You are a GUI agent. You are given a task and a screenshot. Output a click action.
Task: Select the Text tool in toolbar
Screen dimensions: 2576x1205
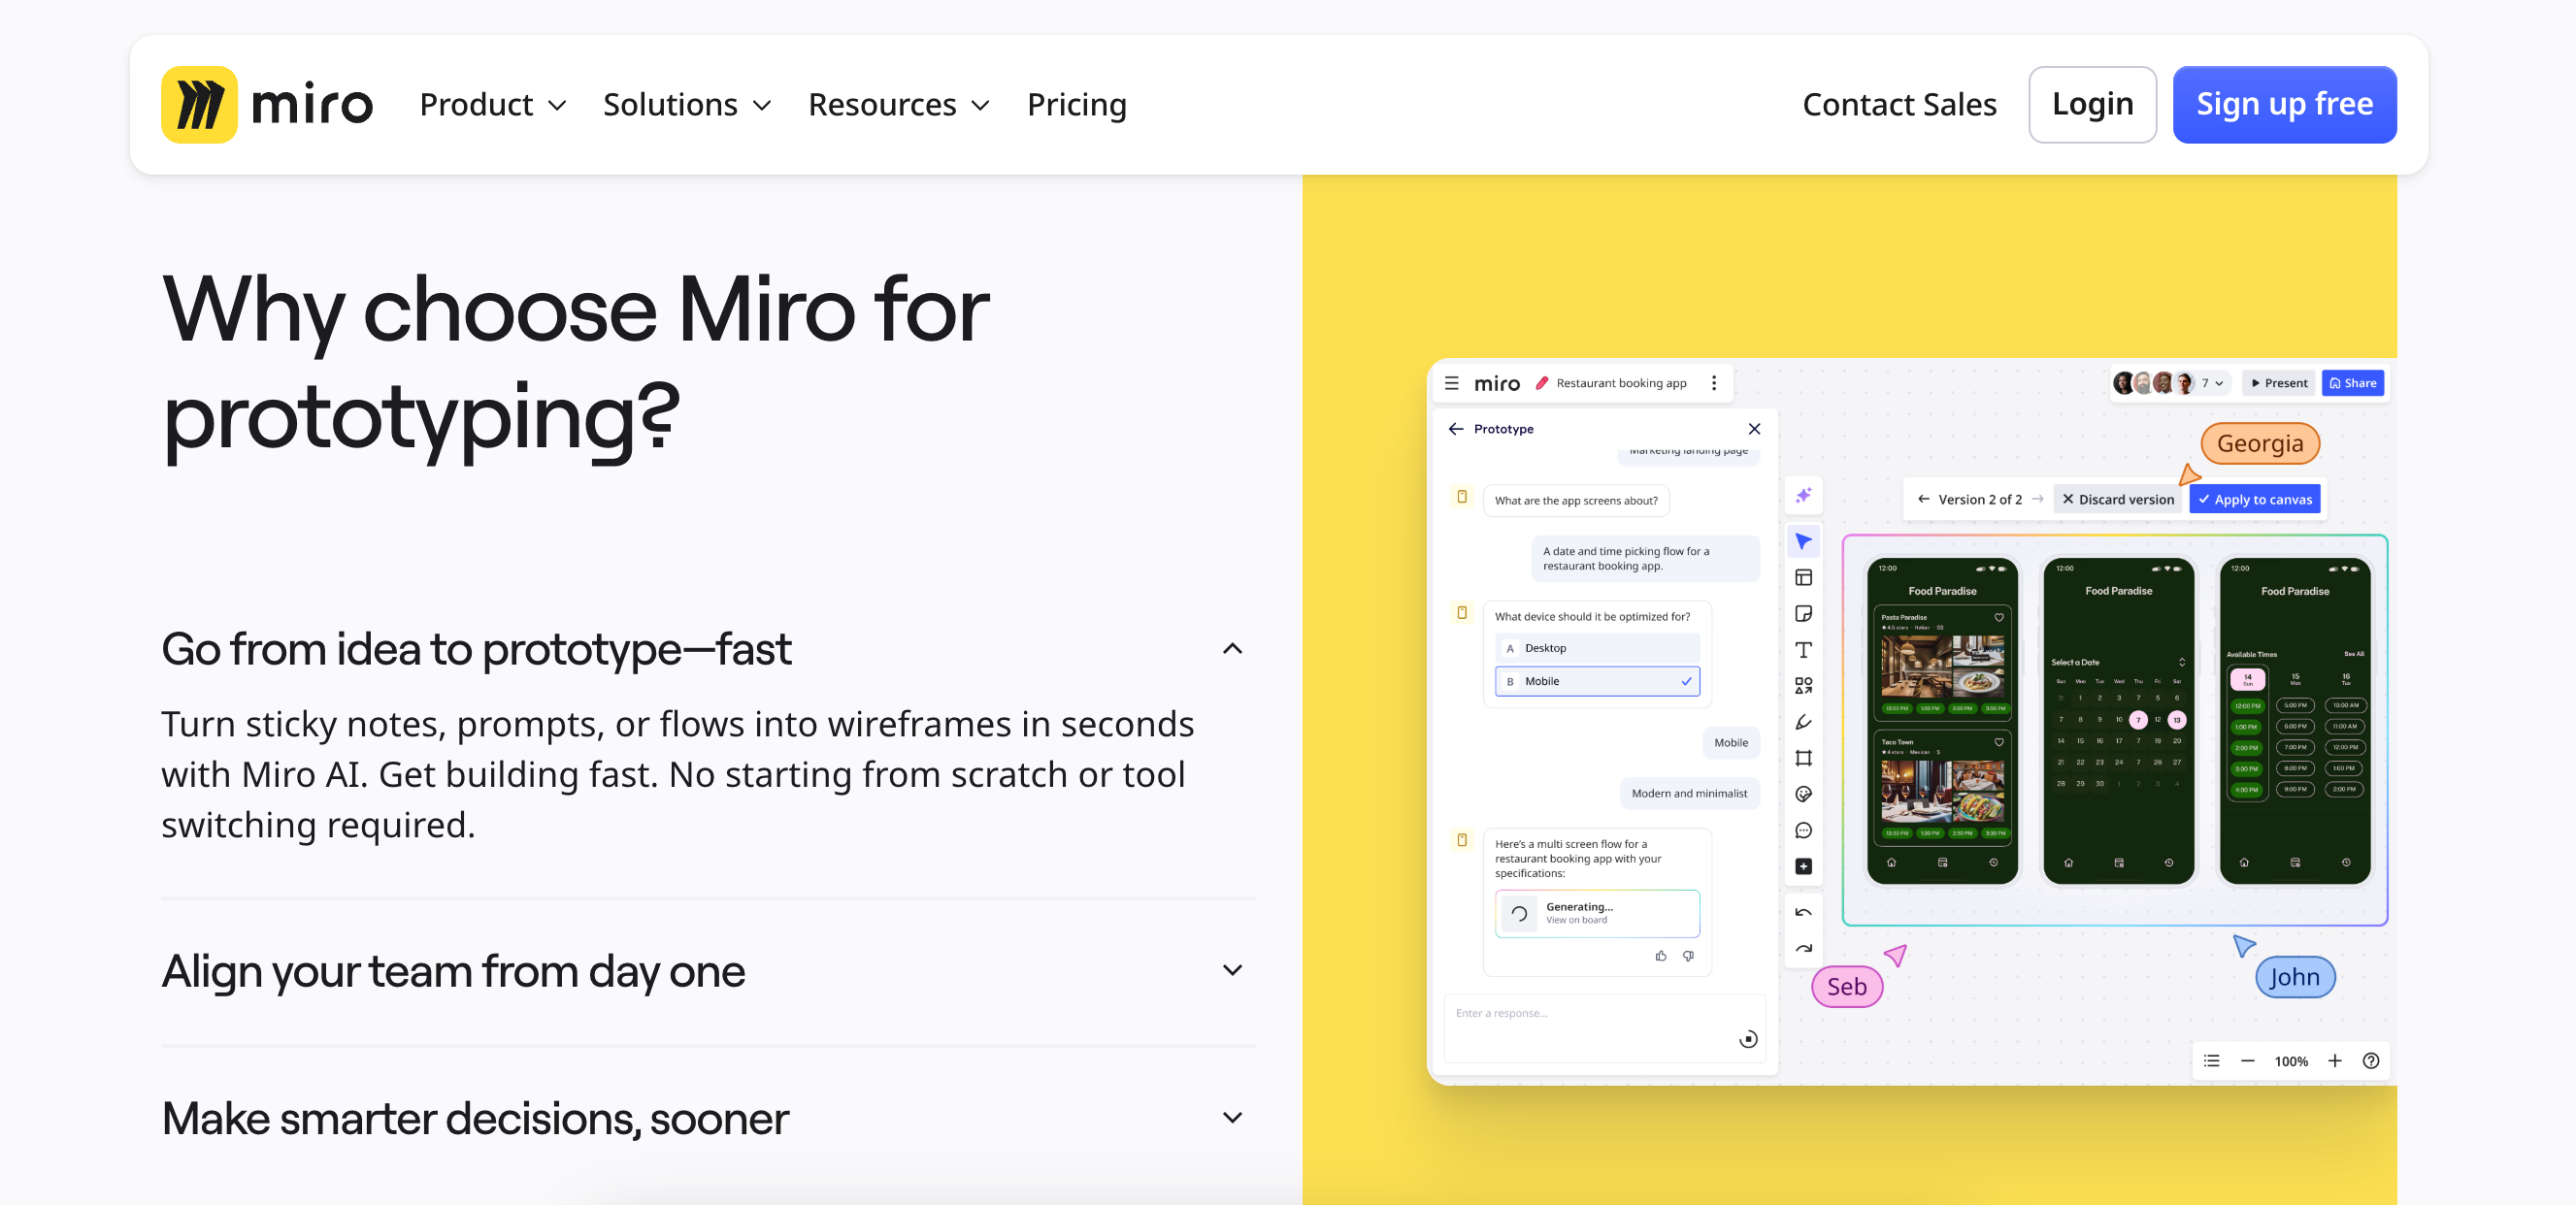[x=1803, y=650]
